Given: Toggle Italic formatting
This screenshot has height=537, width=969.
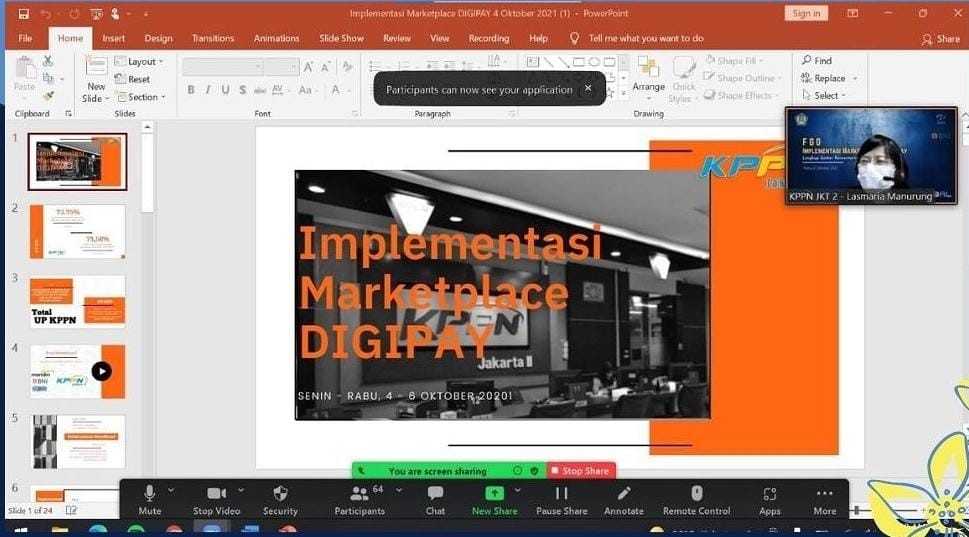Looking at the screenshot, I should [x=208, y=90].
